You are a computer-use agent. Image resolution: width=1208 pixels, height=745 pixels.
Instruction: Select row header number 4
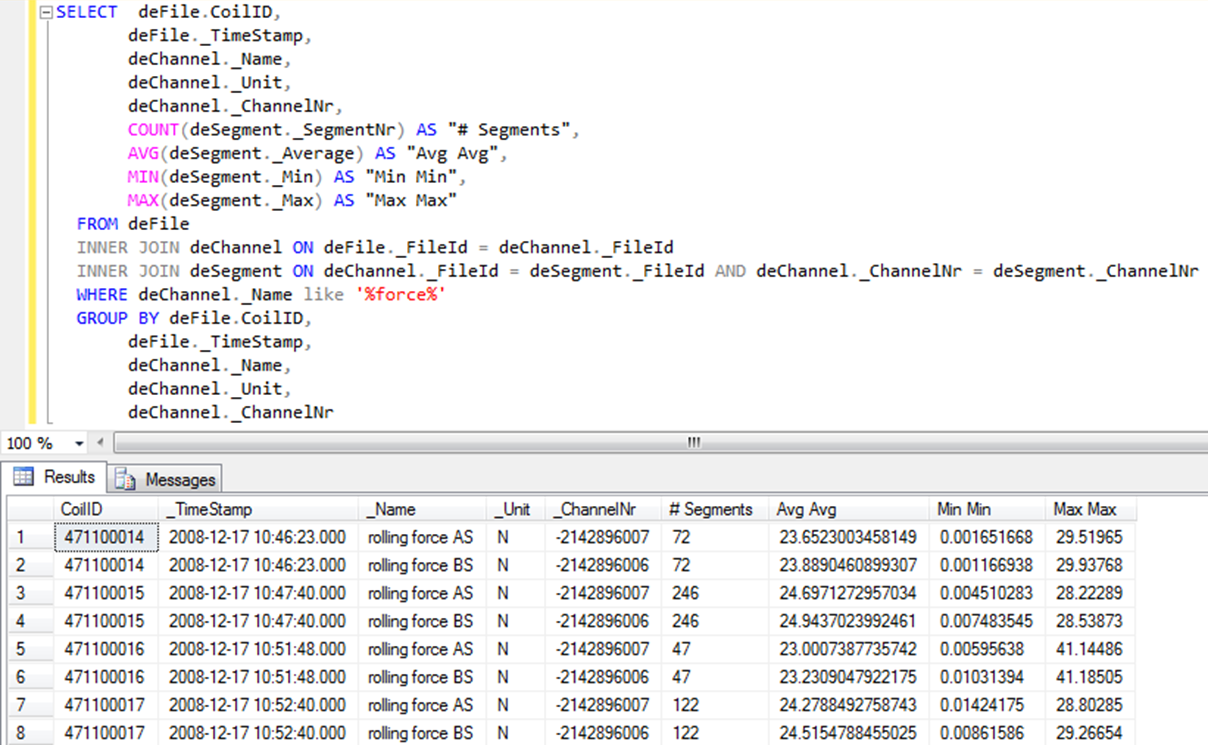[x=30, y=621]
